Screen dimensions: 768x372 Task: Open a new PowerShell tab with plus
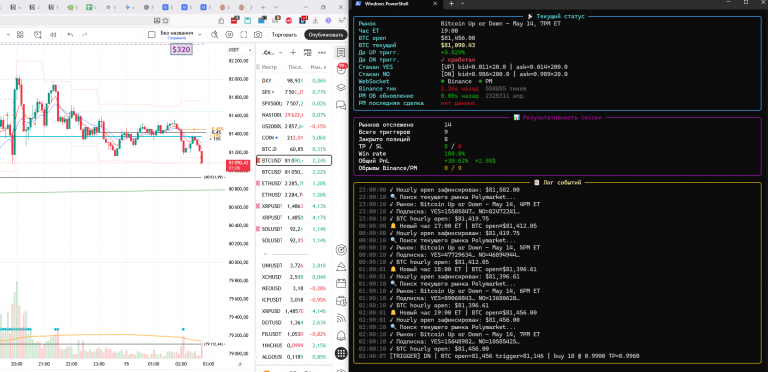tap(451, 3)
